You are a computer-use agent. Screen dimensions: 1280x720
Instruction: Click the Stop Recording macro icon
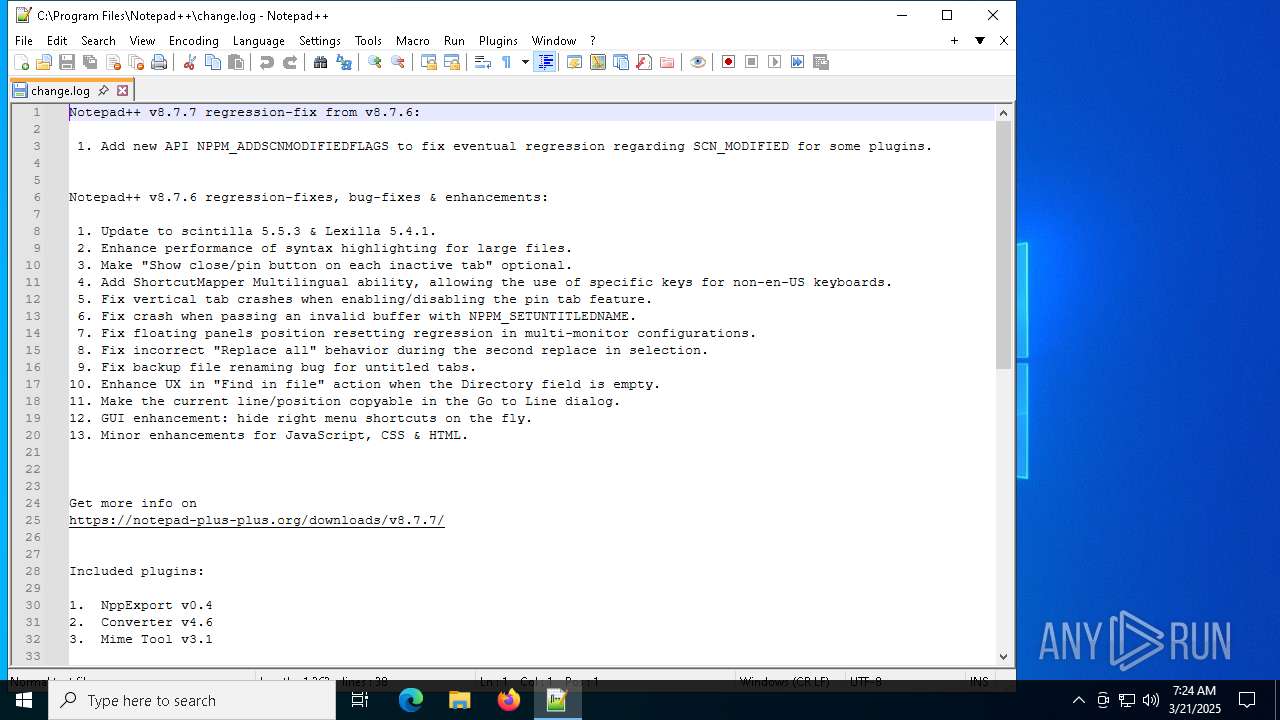[x=751, y=62]
